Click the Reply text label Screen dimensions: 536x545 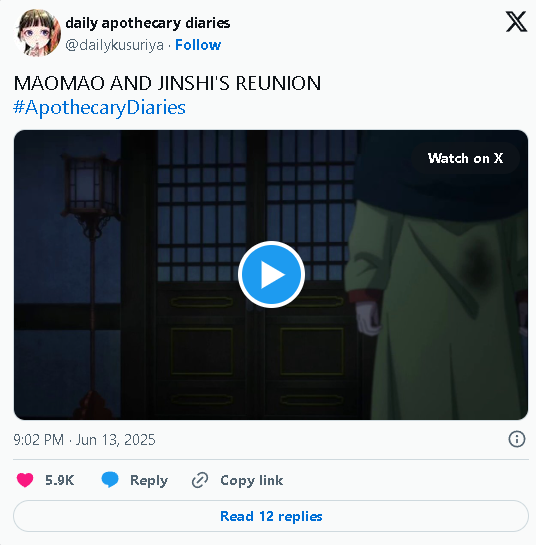[149, 480]
